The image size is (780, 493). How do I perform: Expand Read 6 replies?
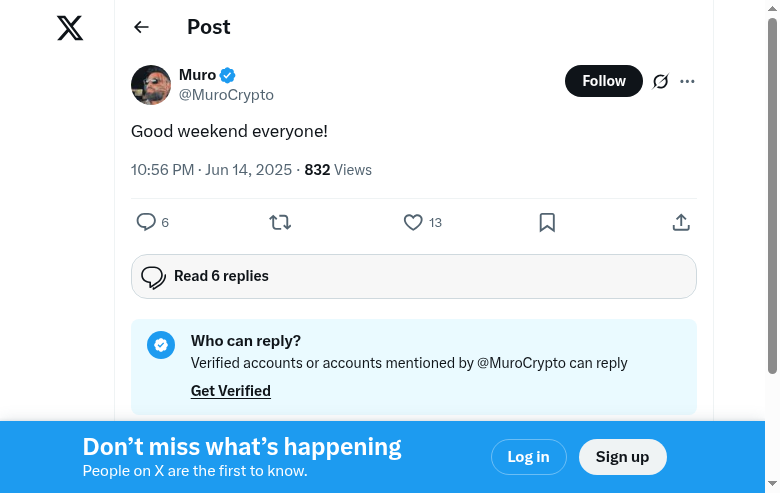413,276
